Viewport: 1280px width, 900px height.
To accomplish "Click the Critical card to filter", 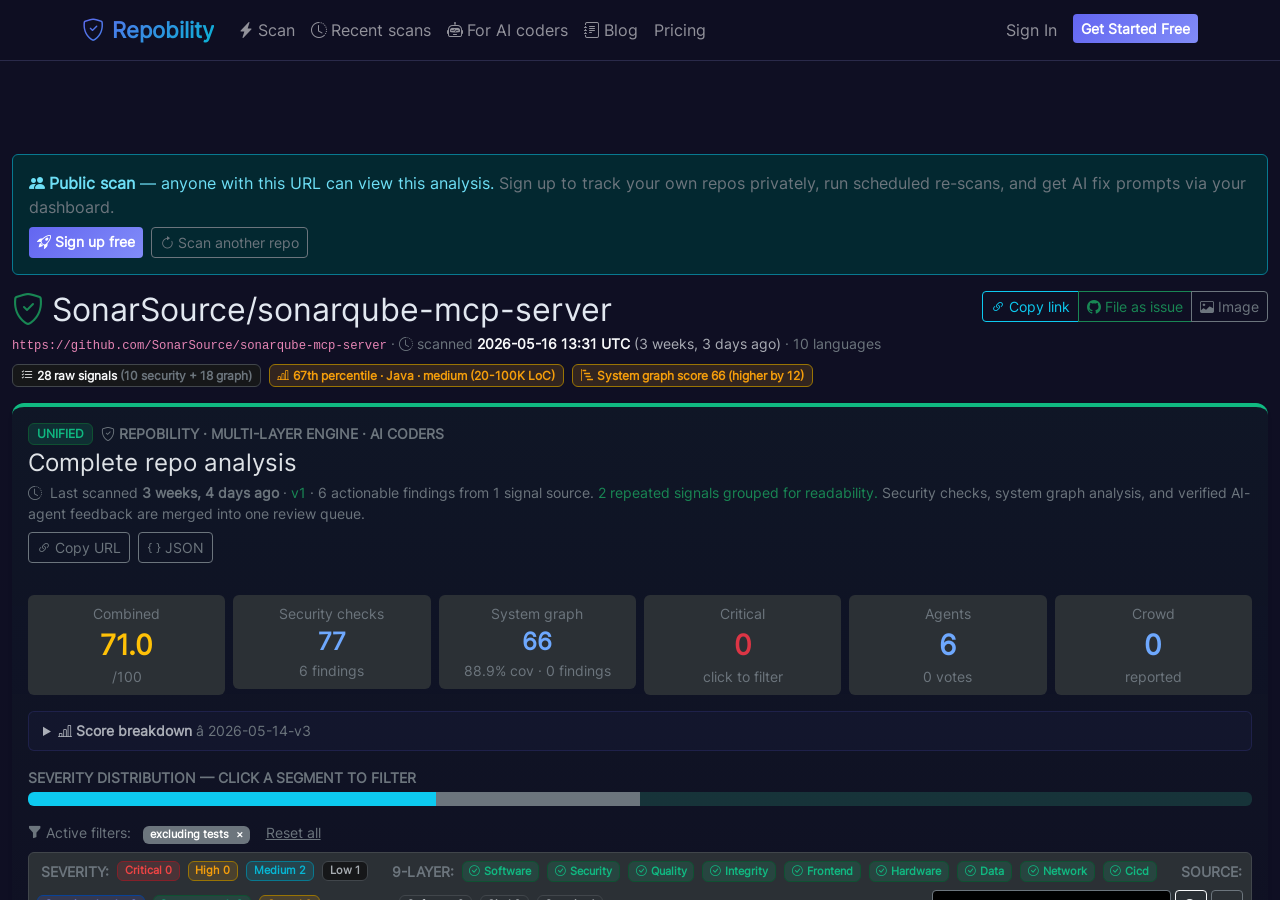I will coord(742,645).
